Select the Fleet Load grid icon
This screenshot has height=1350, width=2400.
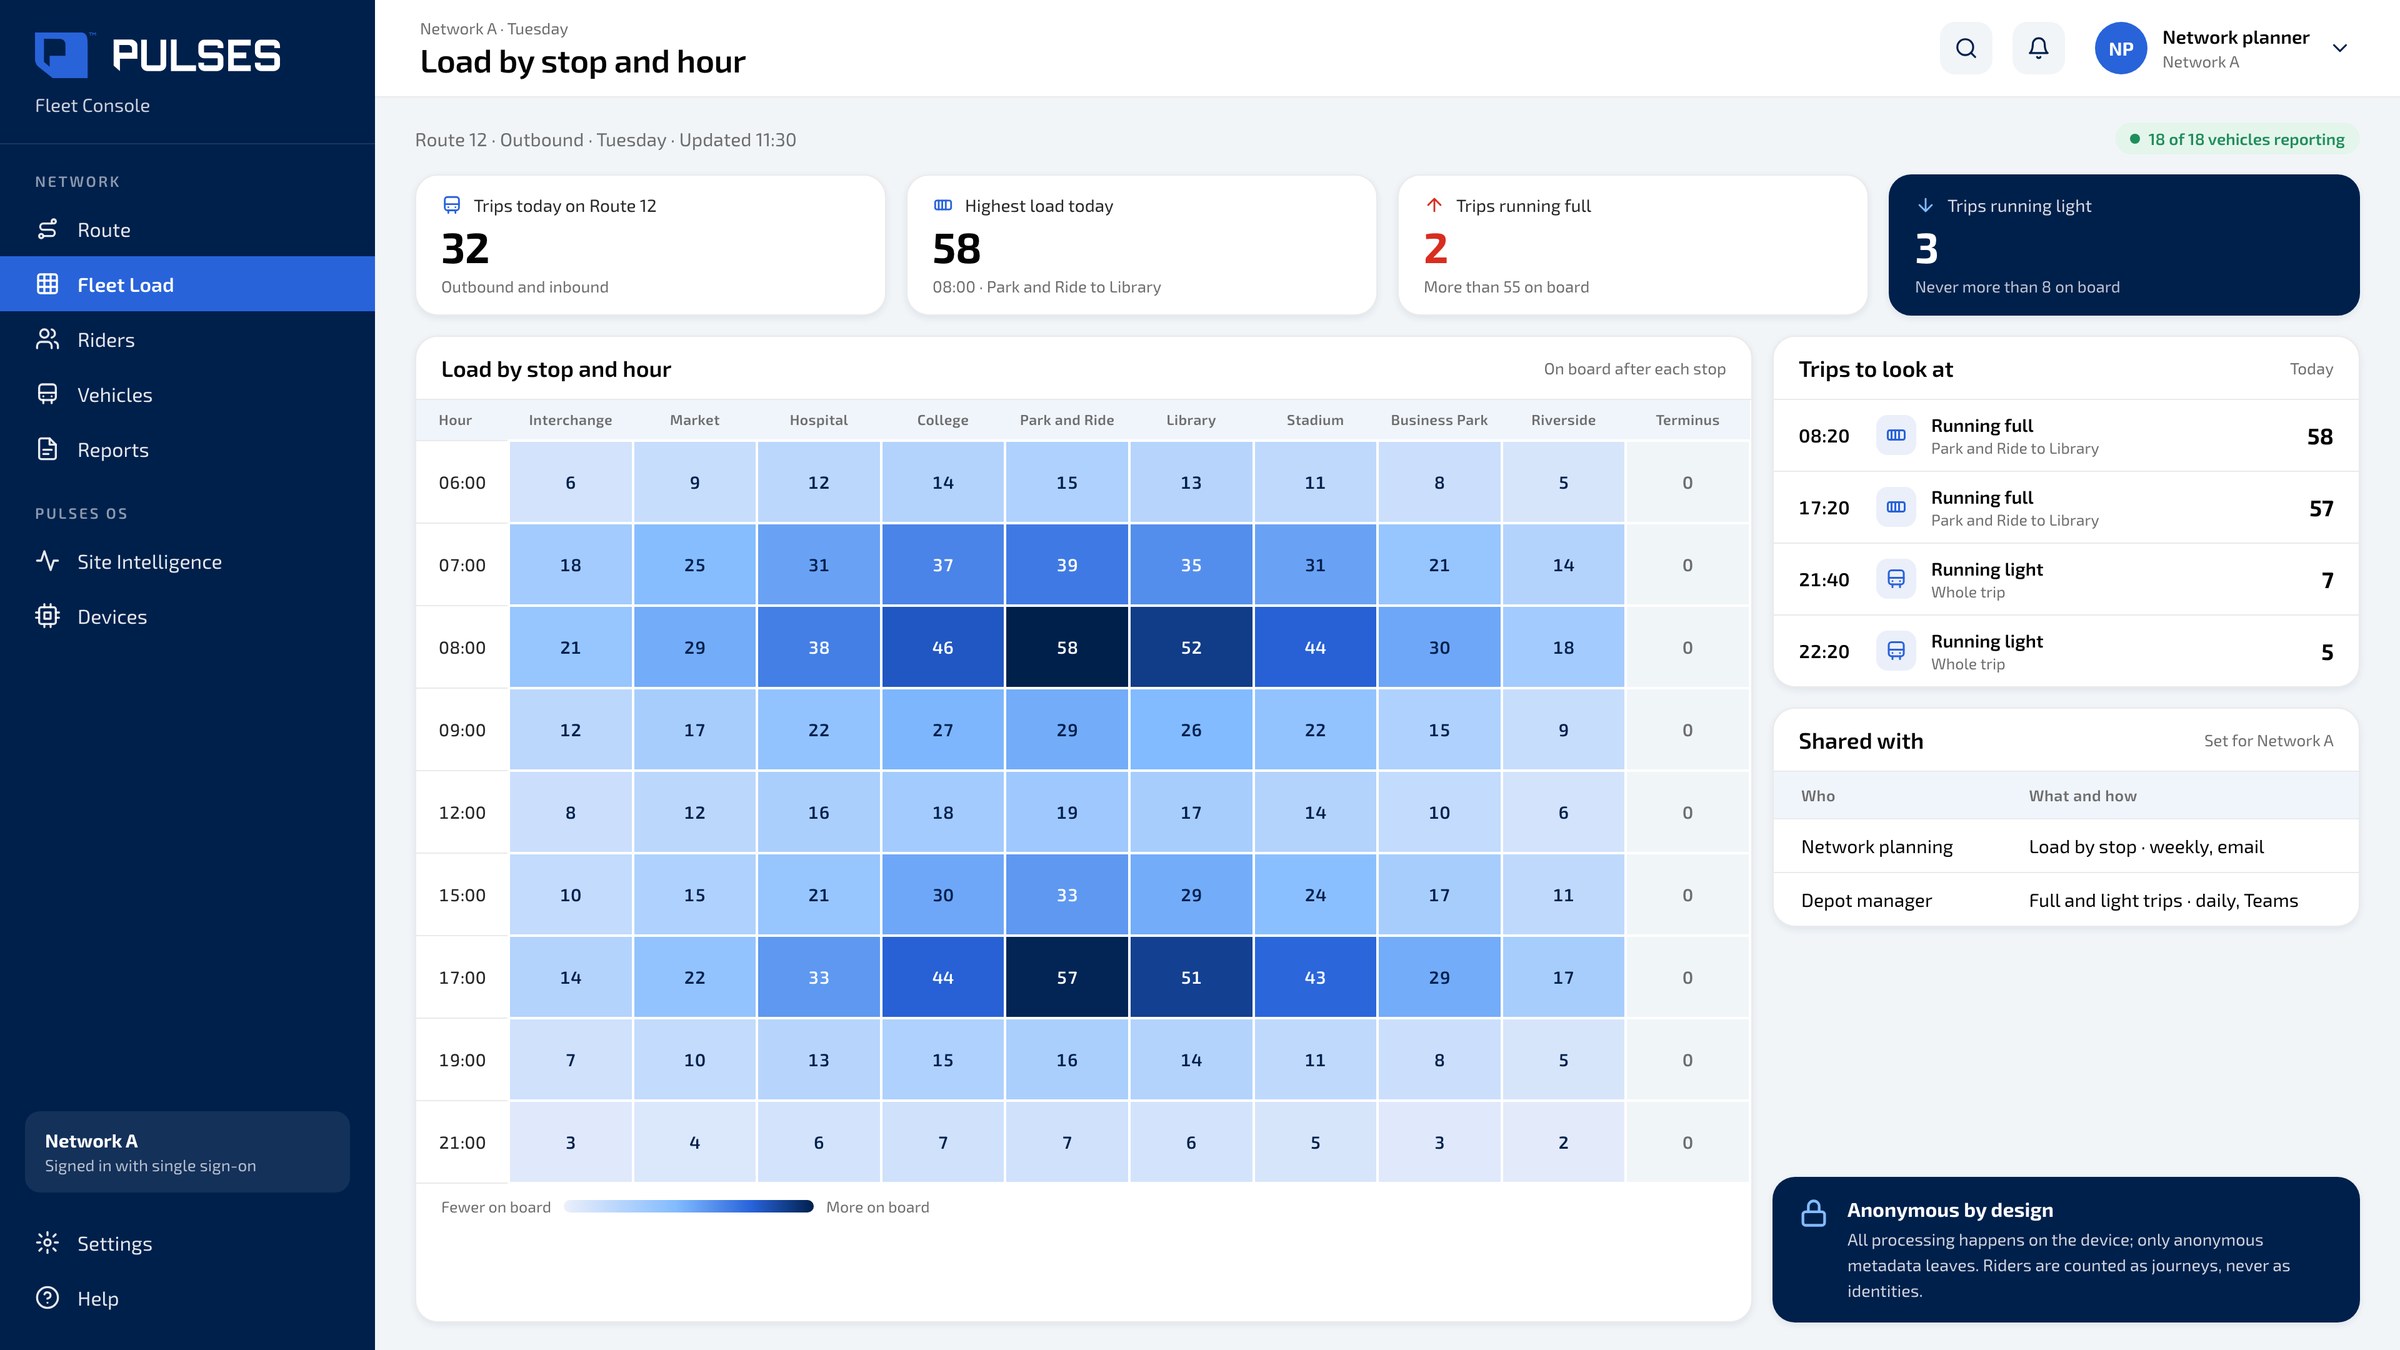(x=47, y=285)
